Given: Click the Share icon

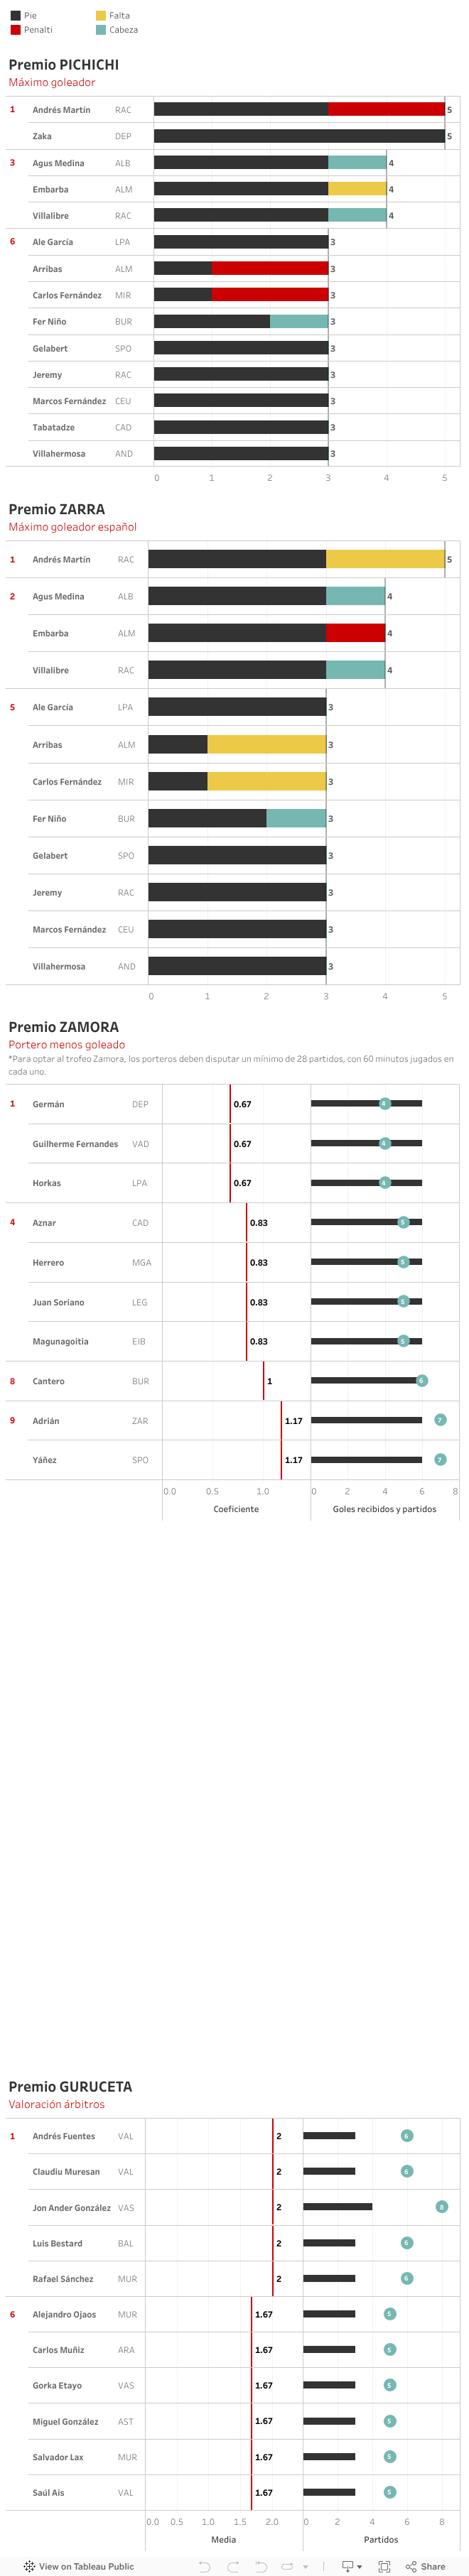Looking at the screenshot, I should click(411, 2566).
